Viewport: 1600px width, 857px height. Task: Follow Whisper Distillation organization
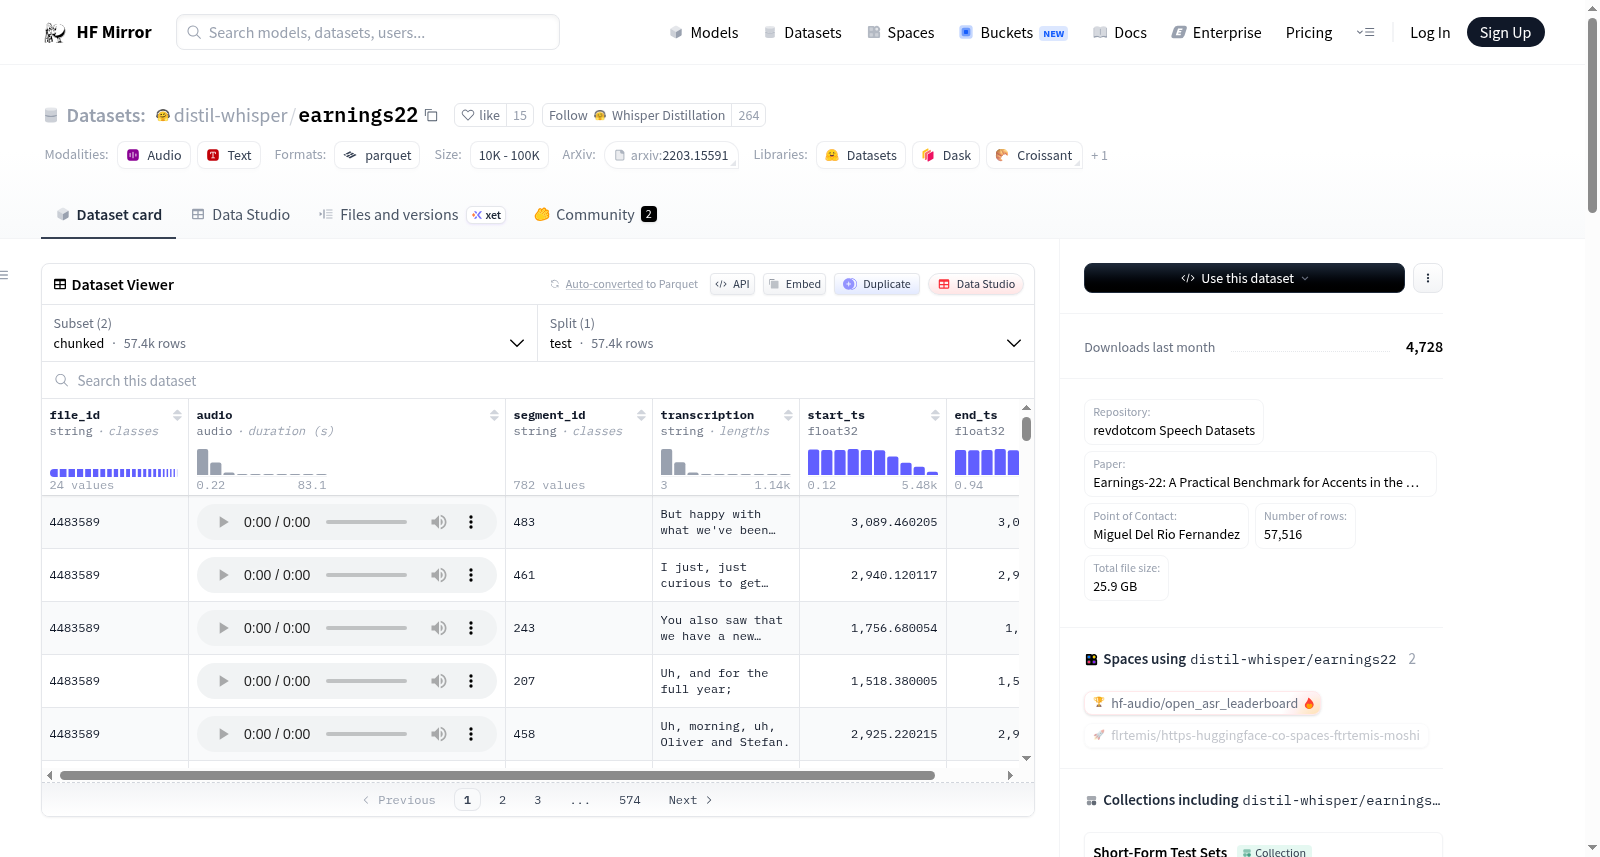[x=637, y=115]
